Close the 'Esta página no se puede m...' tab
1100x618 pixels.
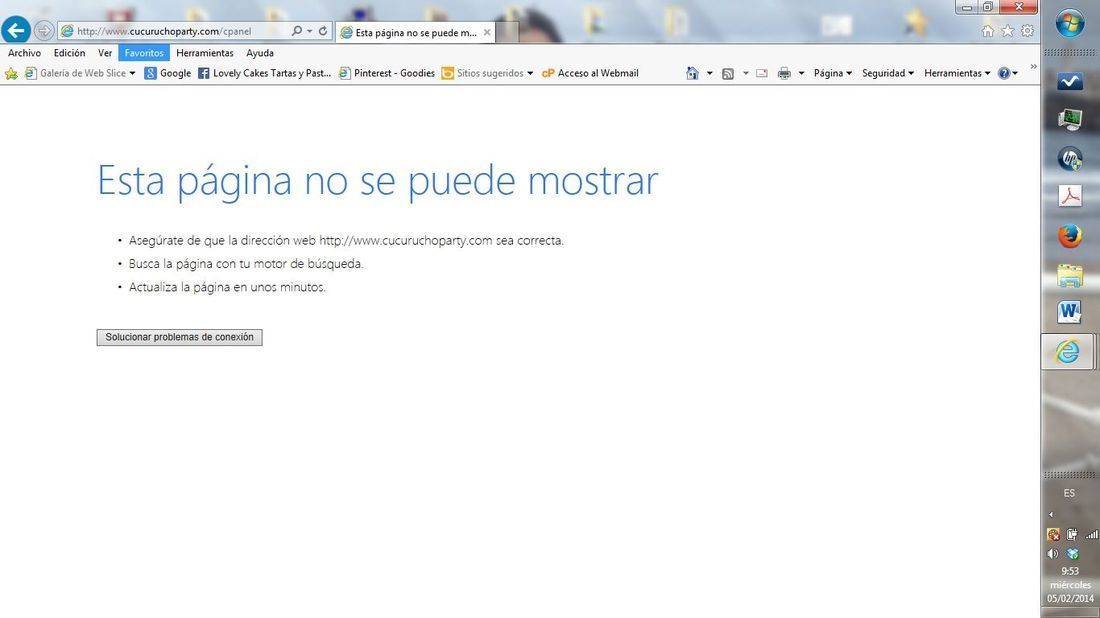487,32
